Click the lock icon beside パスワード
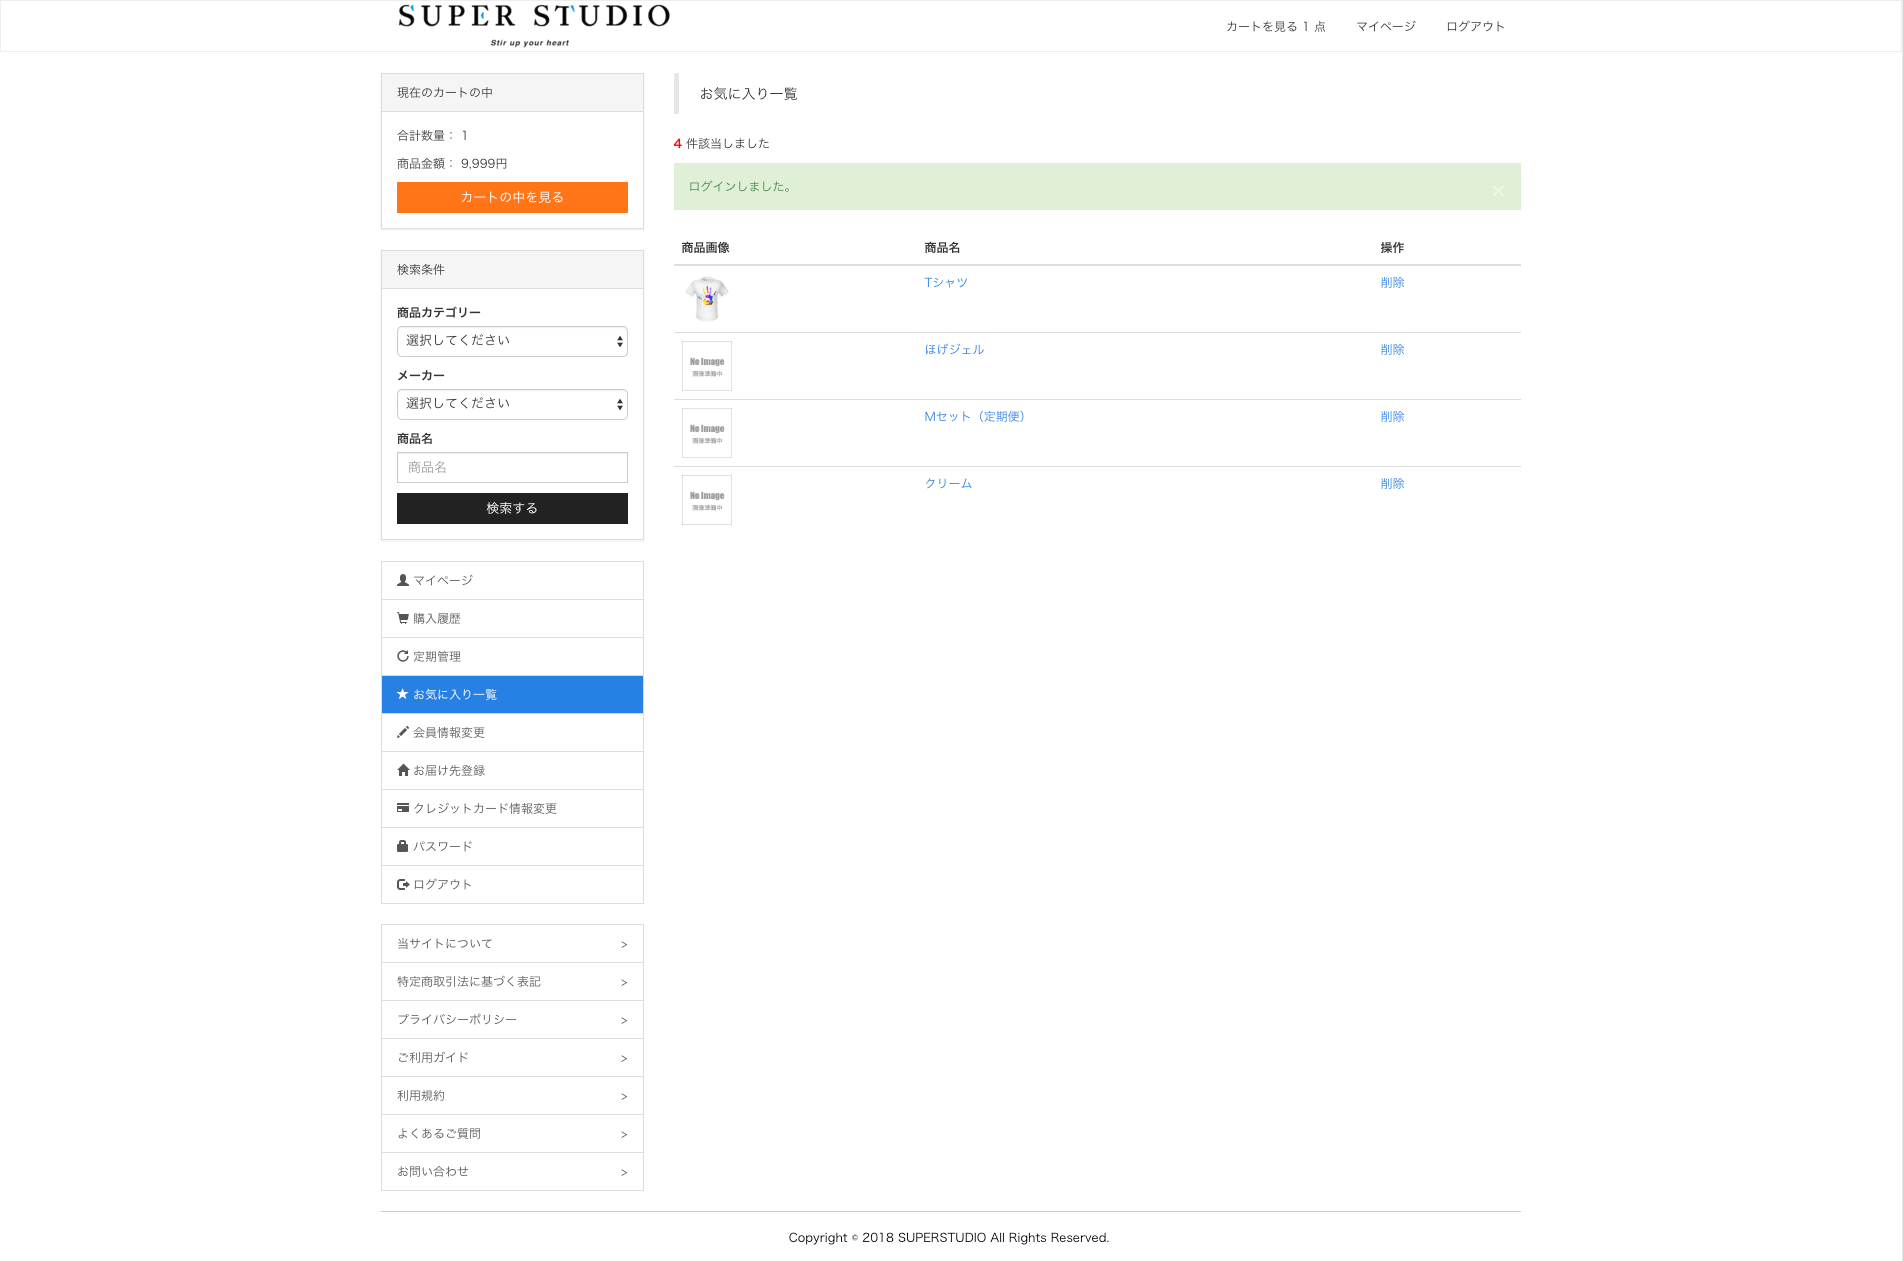Viewport: 1903px width, 1261px height. [x=403, y=846]
